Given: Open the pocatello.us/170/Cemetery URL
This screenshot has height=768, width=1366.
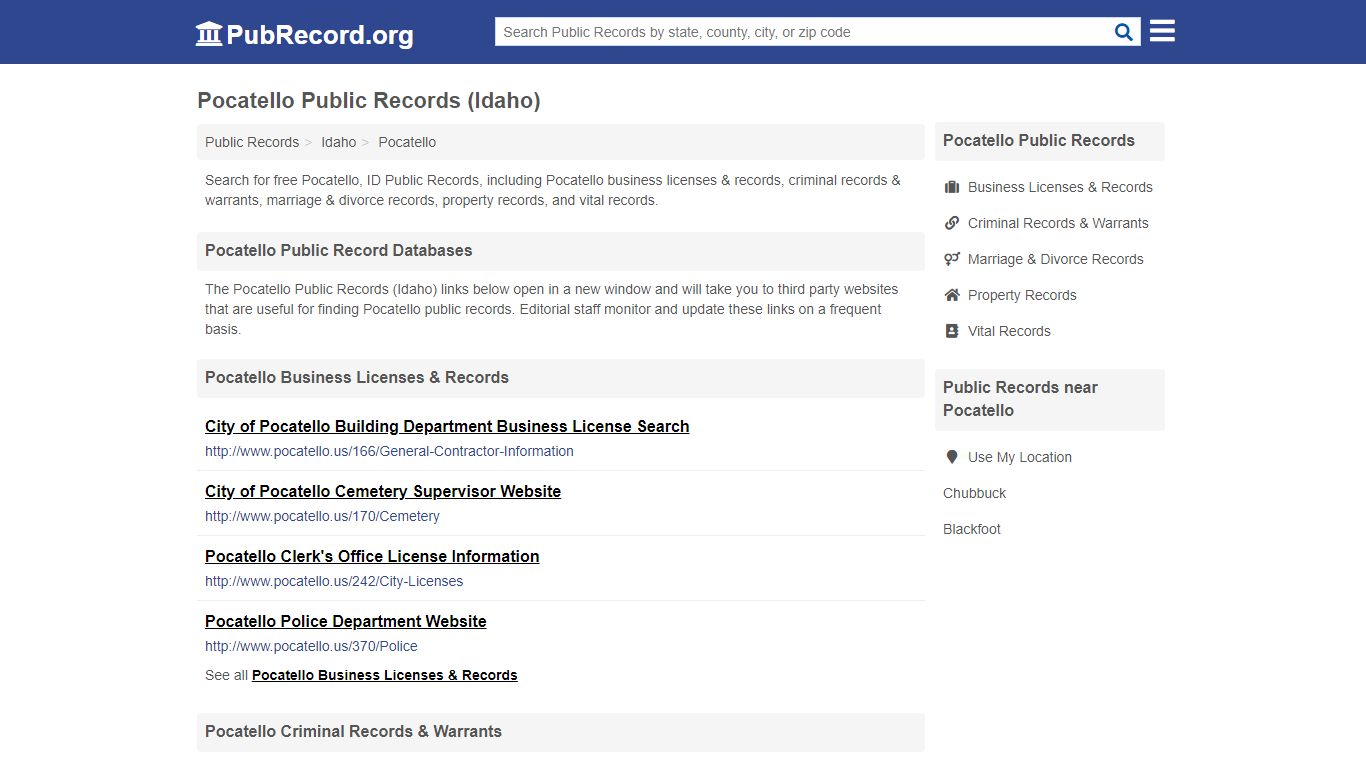Looking at the screenshot, I should [322, 516].
